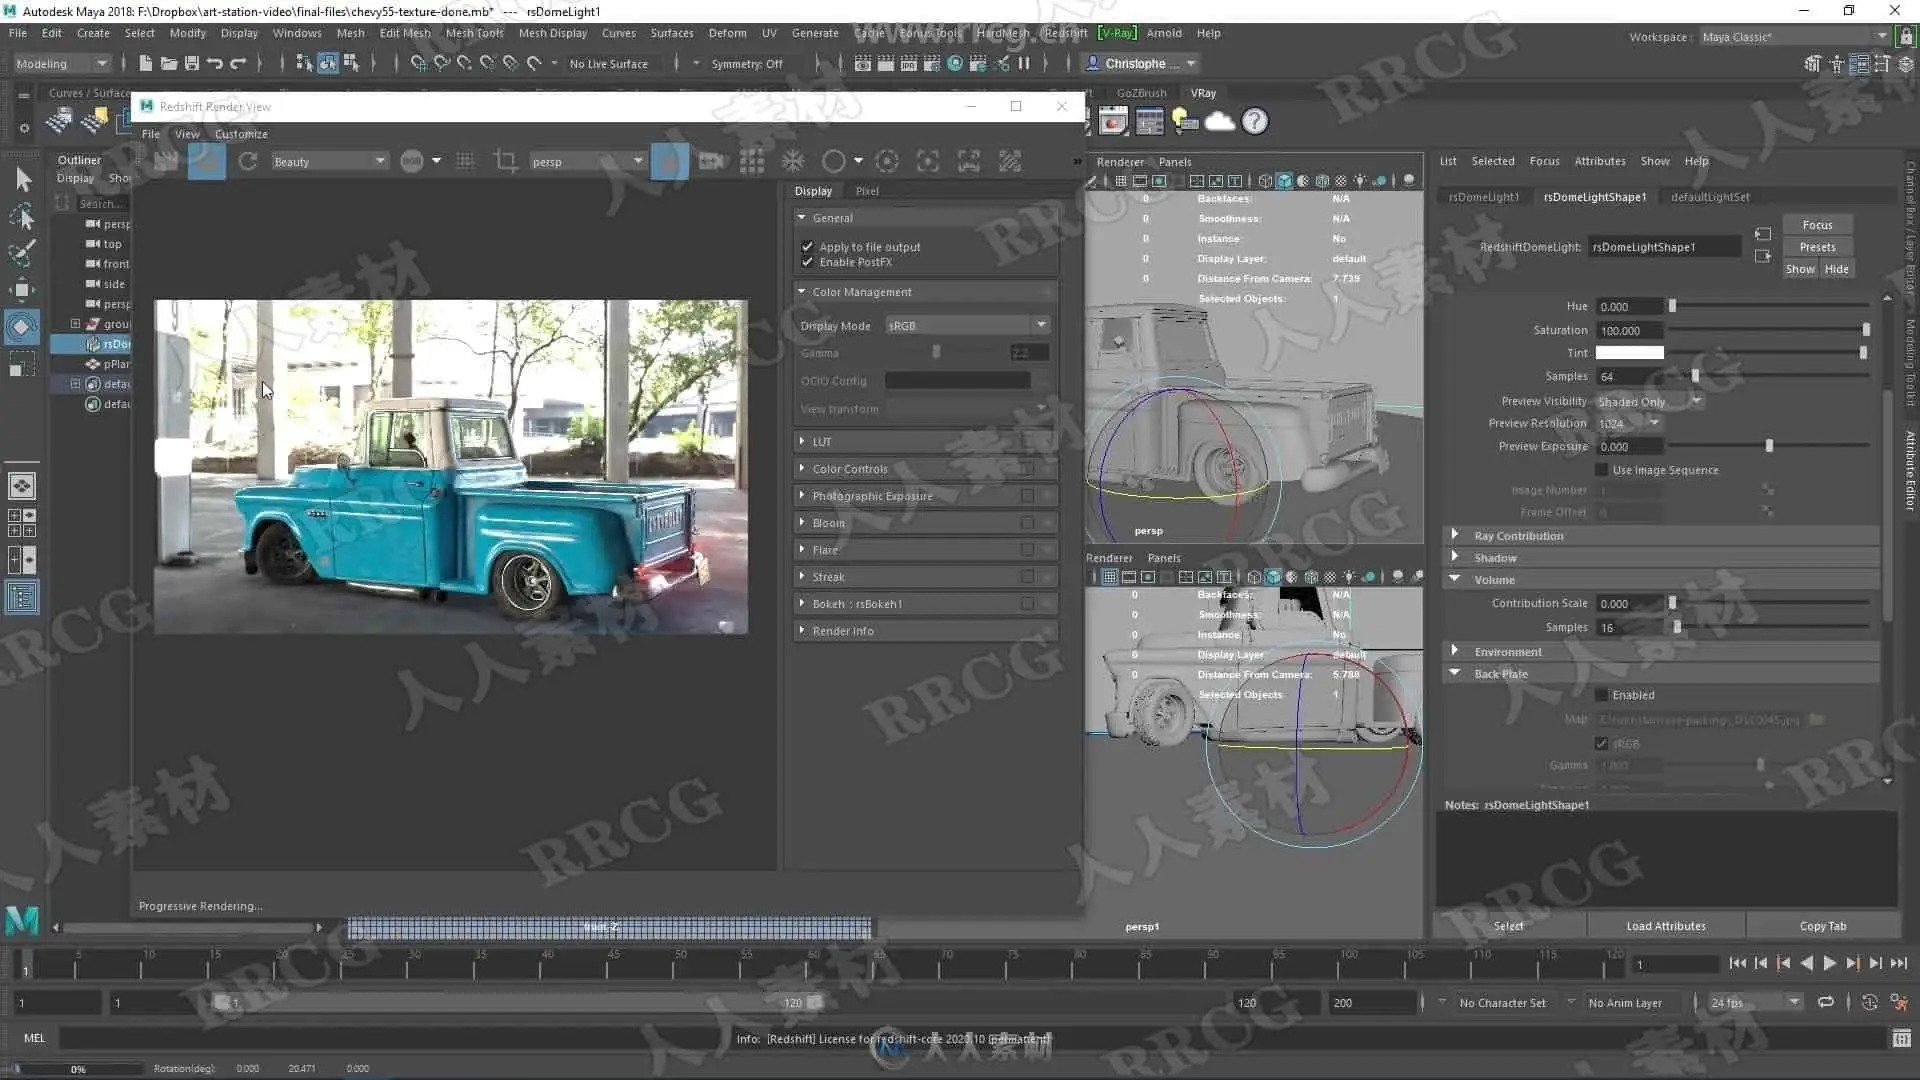Toggle Enable PostFX checkbox
The height and width of the screenshot is (1080, 1920).
tap(807, 262)
